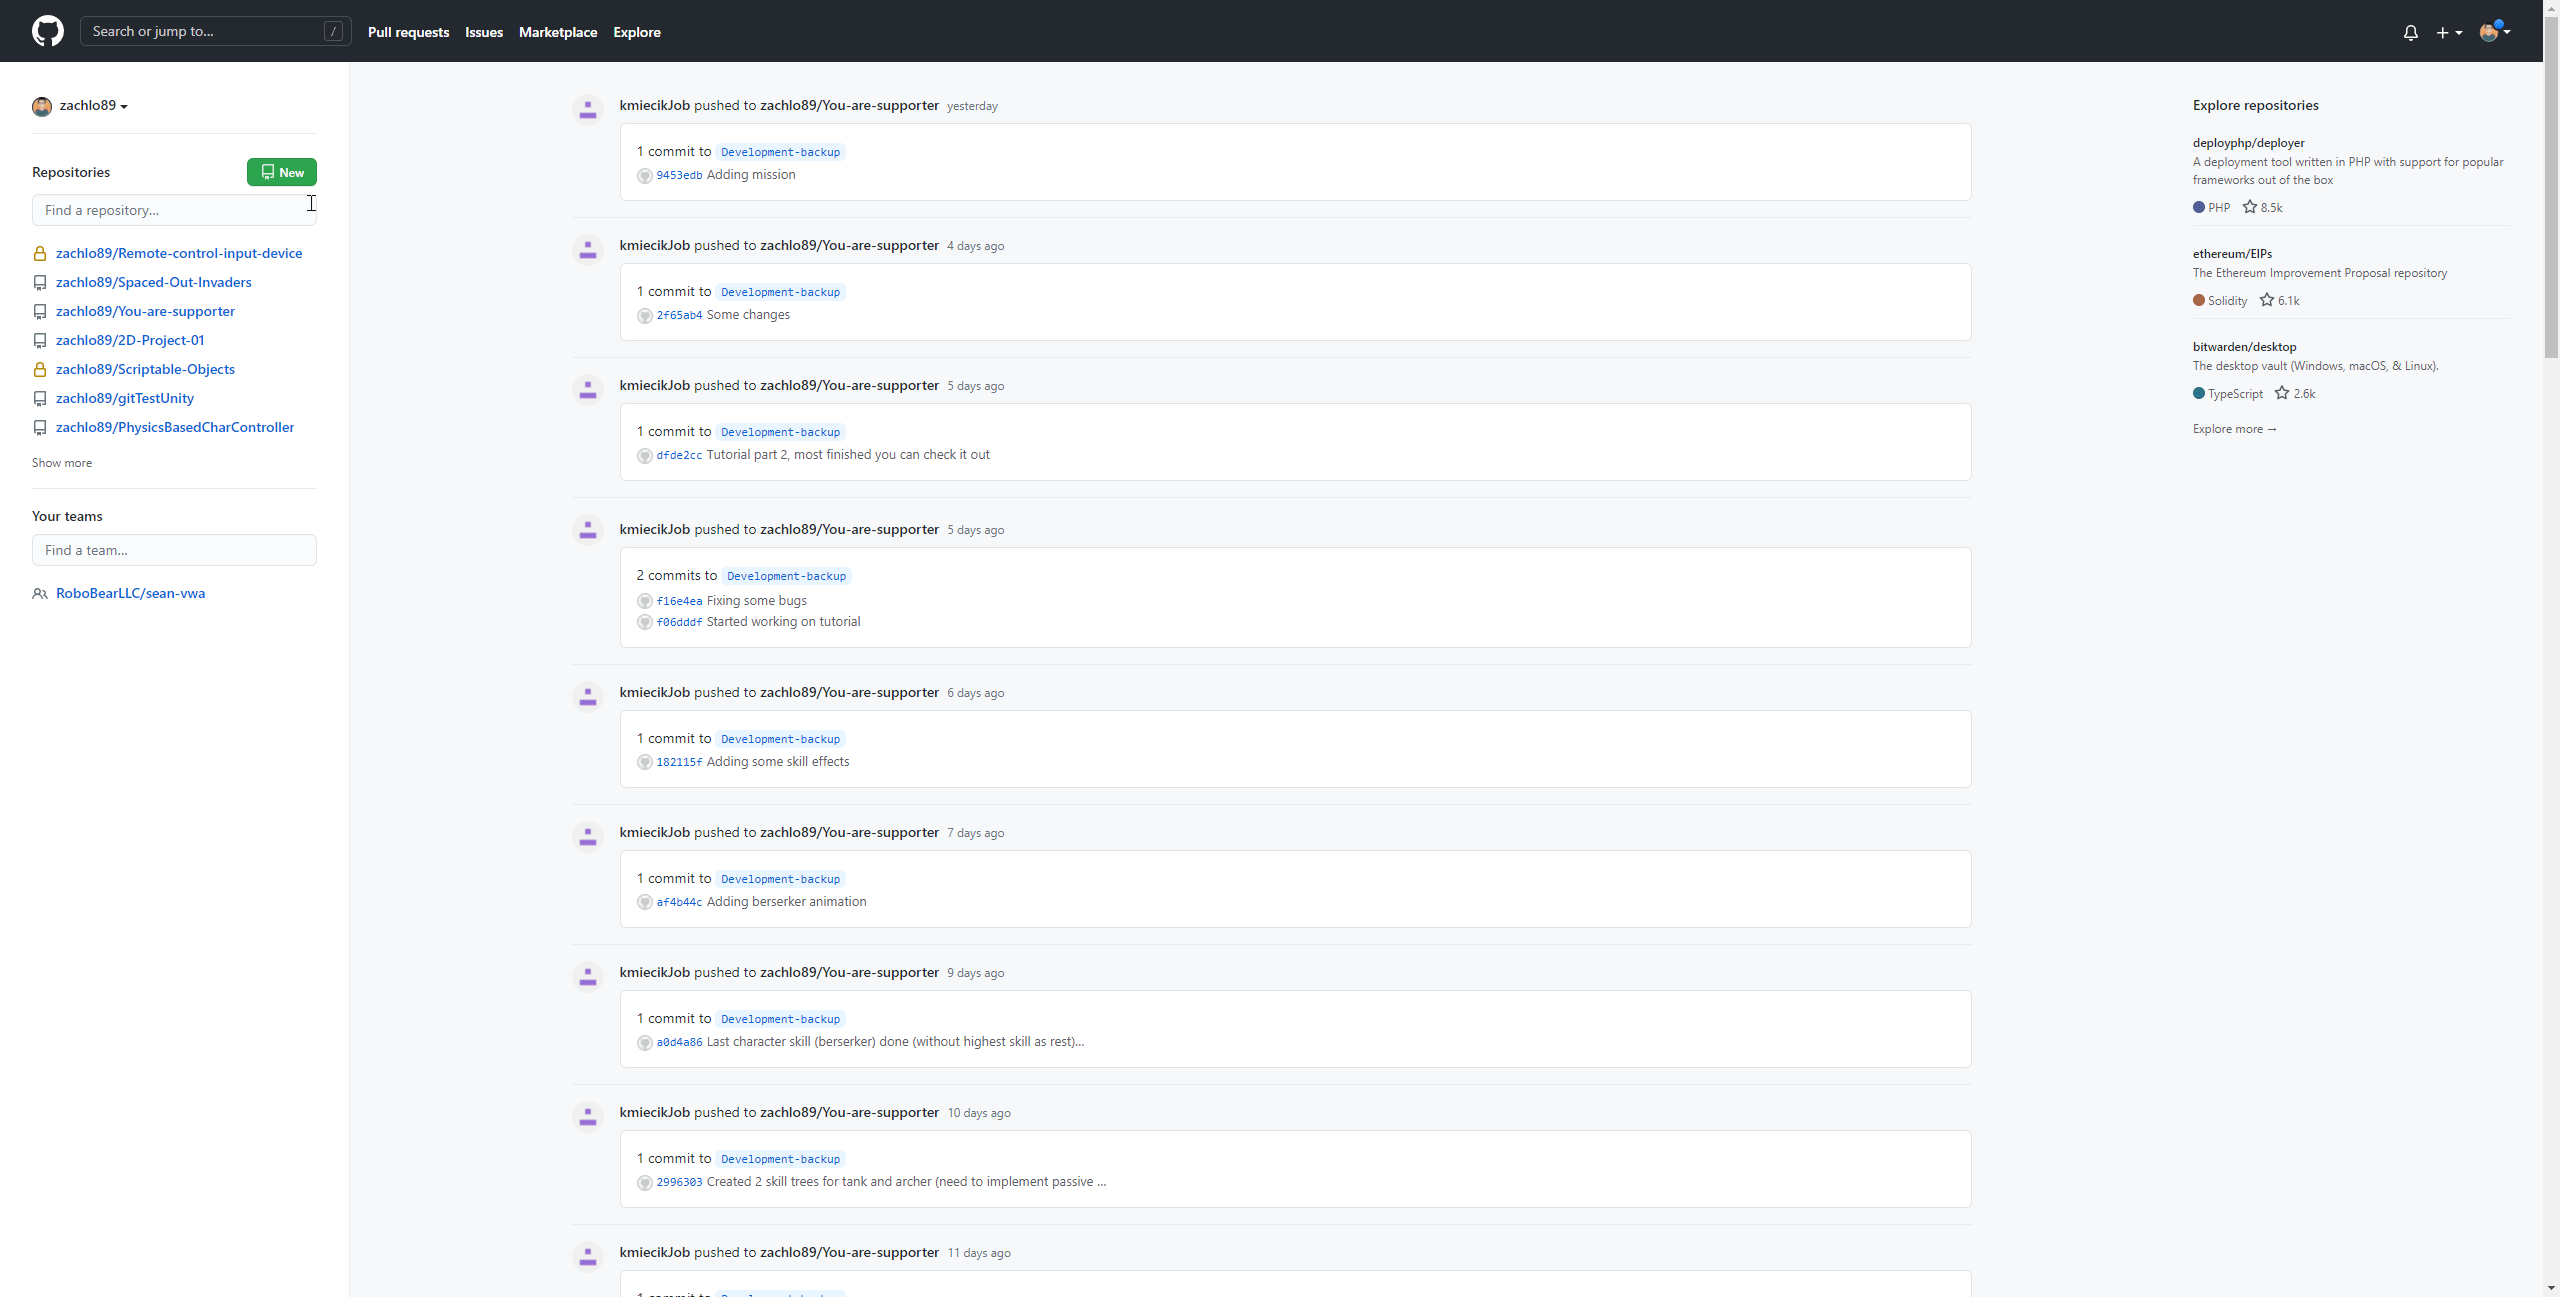This screenshot has height=1297, width=2560.
Task: Open zachlo89/Spaced-Out-Invaders repository
Action: pyautogui.click(x=154, y=282)
